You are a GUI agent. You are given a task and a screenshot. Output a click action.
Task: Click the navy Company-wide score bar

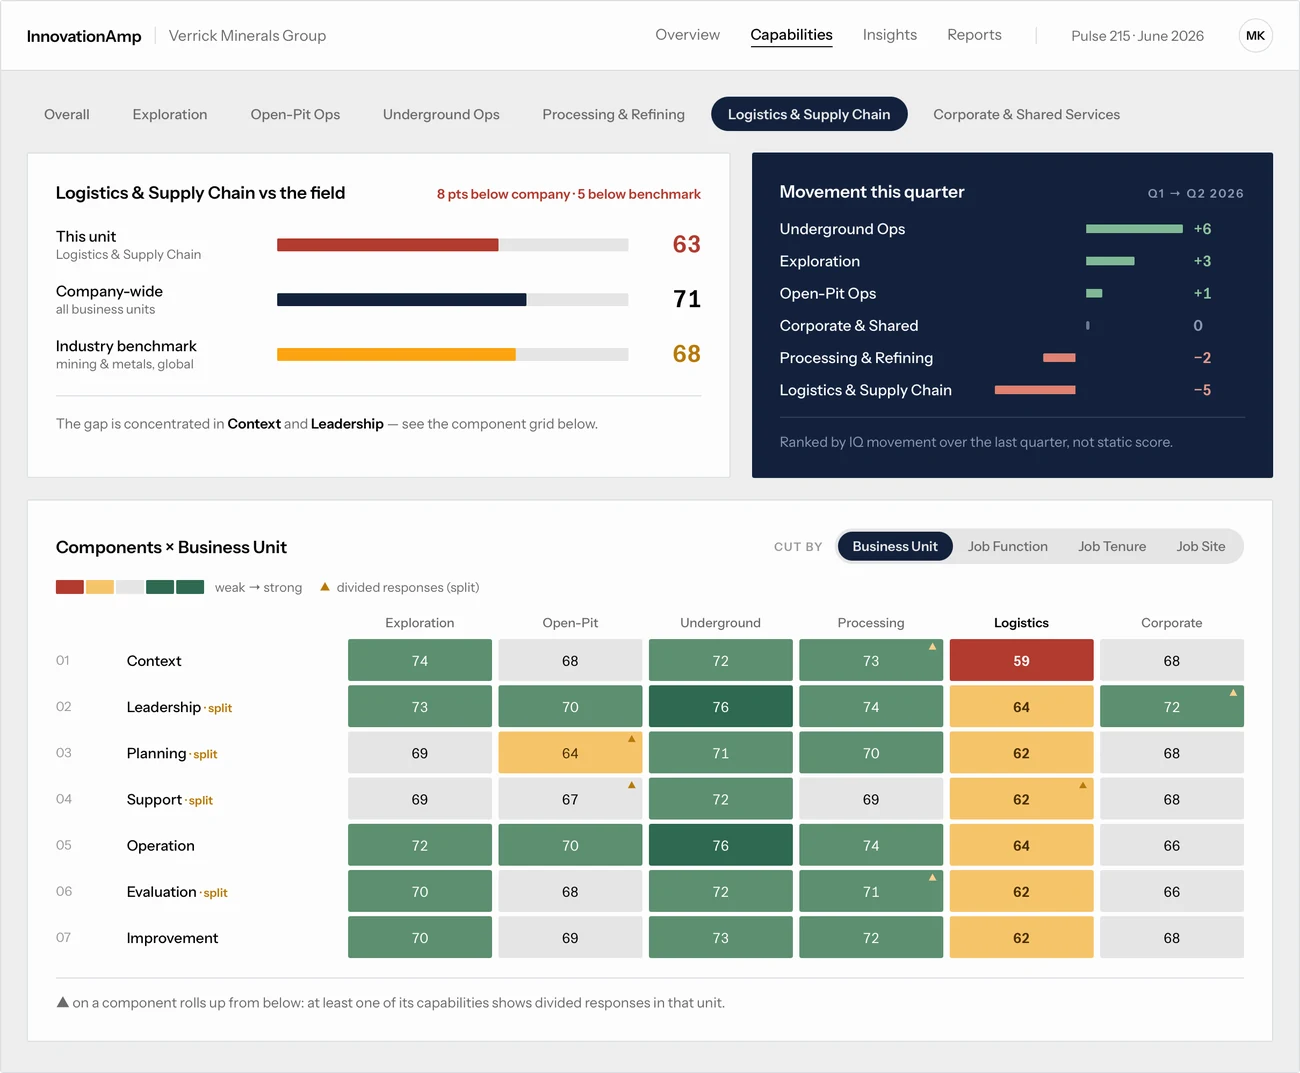tap(401, 300)
